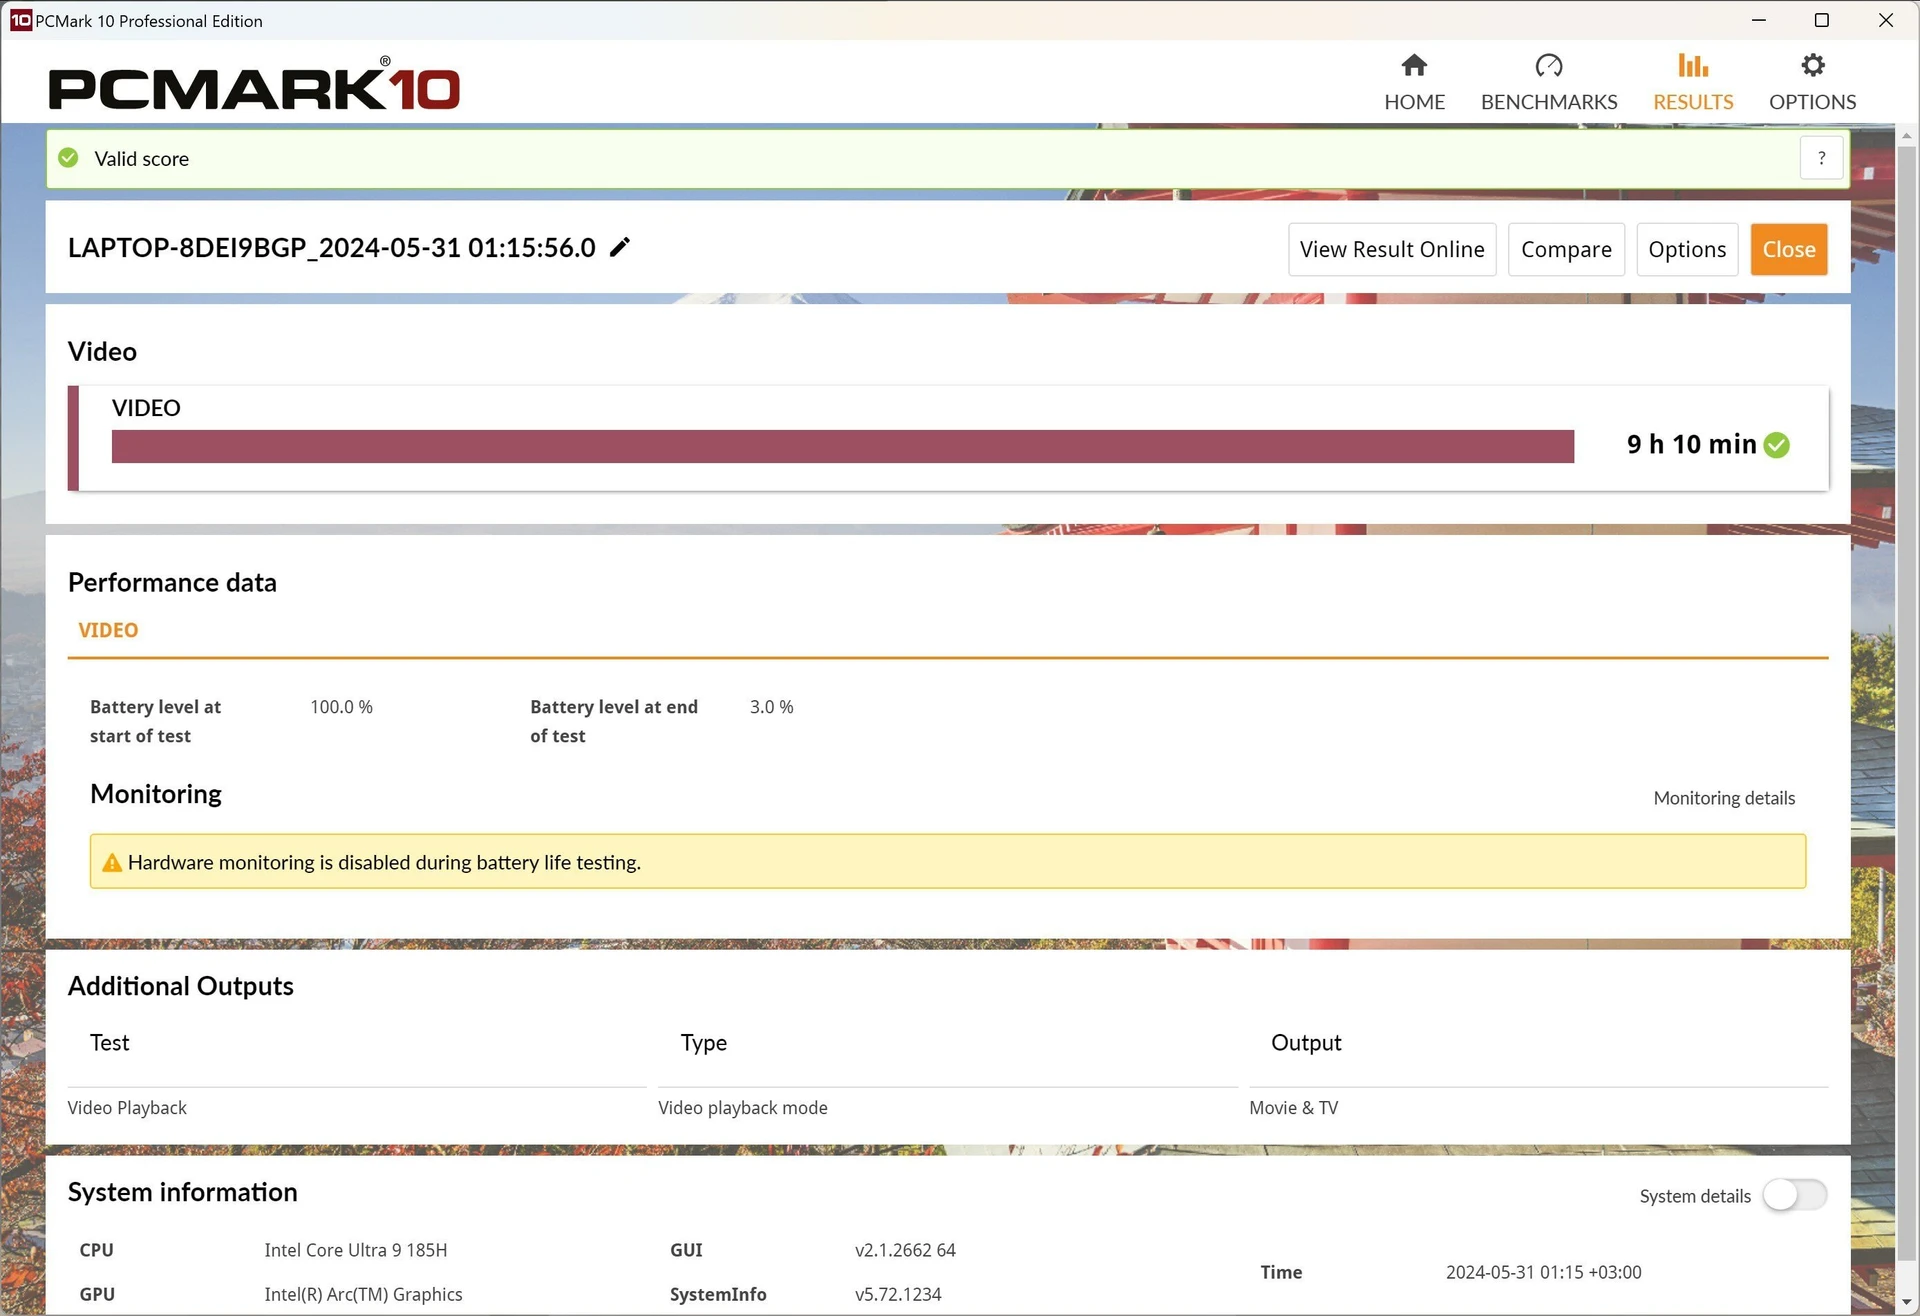Image resolution: width=1920 pixels, height=1316 pixels.
Task: Click the SystemInfo version v5.72.1234
Action: 898,1294
